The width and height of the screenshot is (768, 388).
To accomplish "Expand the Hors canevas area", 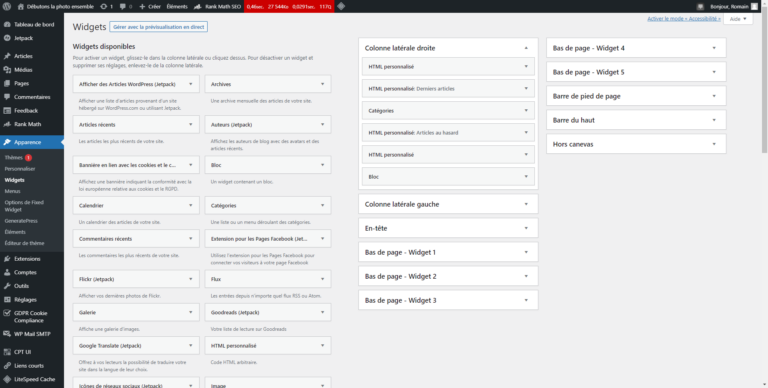I will point(714,144).
